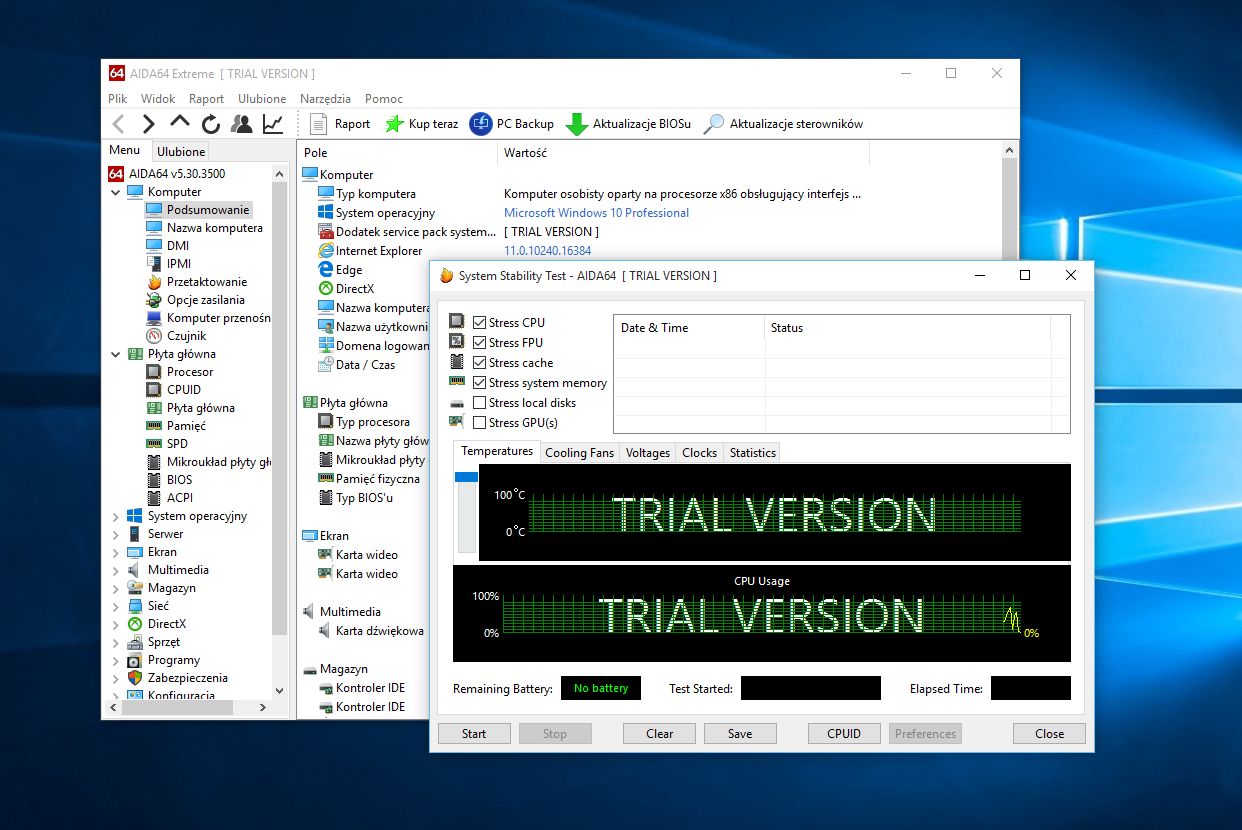This screenshot has width=1242, height=830.
Task: Click the Wartość column header
Action: tap(683, 153)
